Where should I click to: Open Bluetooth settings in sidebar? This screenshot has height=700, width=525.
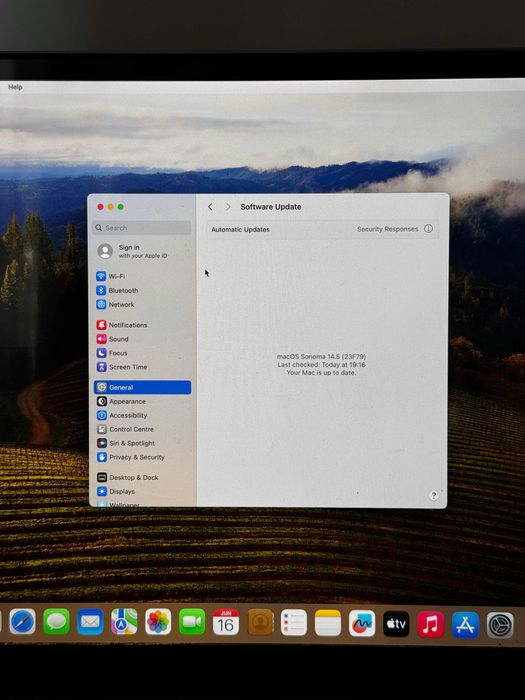(x=117, y=290)
